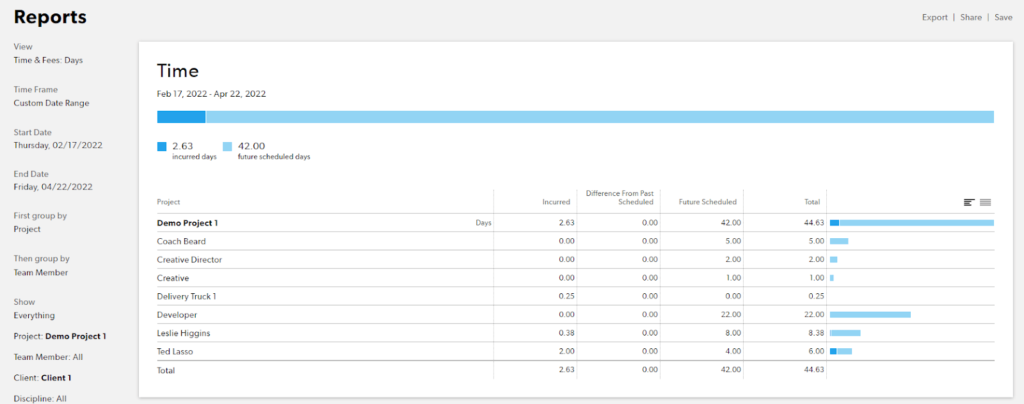1024x404 pixels.
Task: Click Delivery Truck 1 incurred 0.25
Action: click(566, 296)
